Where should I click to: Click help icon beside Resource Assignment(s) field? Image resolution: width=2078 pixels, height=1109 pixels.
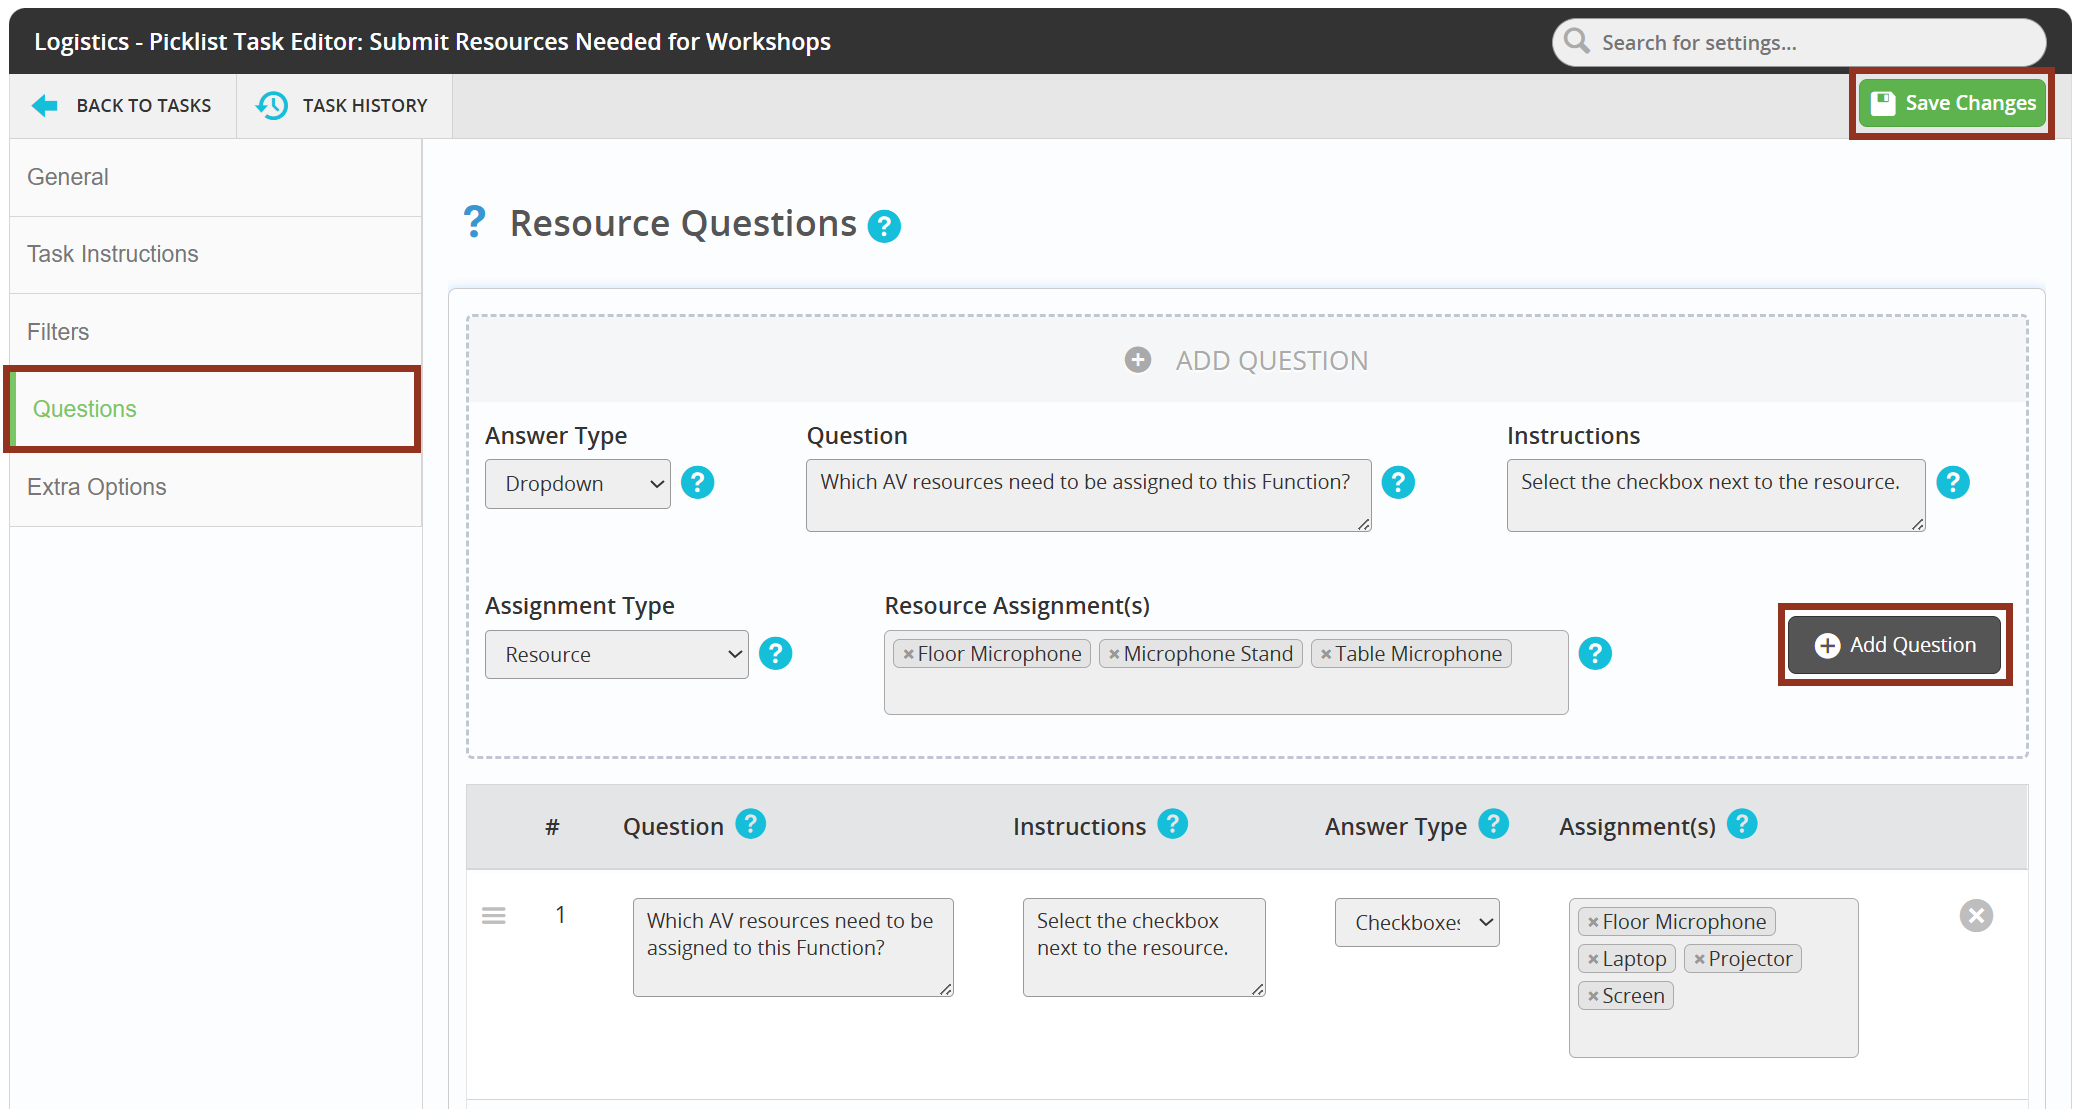point(1595,654)
